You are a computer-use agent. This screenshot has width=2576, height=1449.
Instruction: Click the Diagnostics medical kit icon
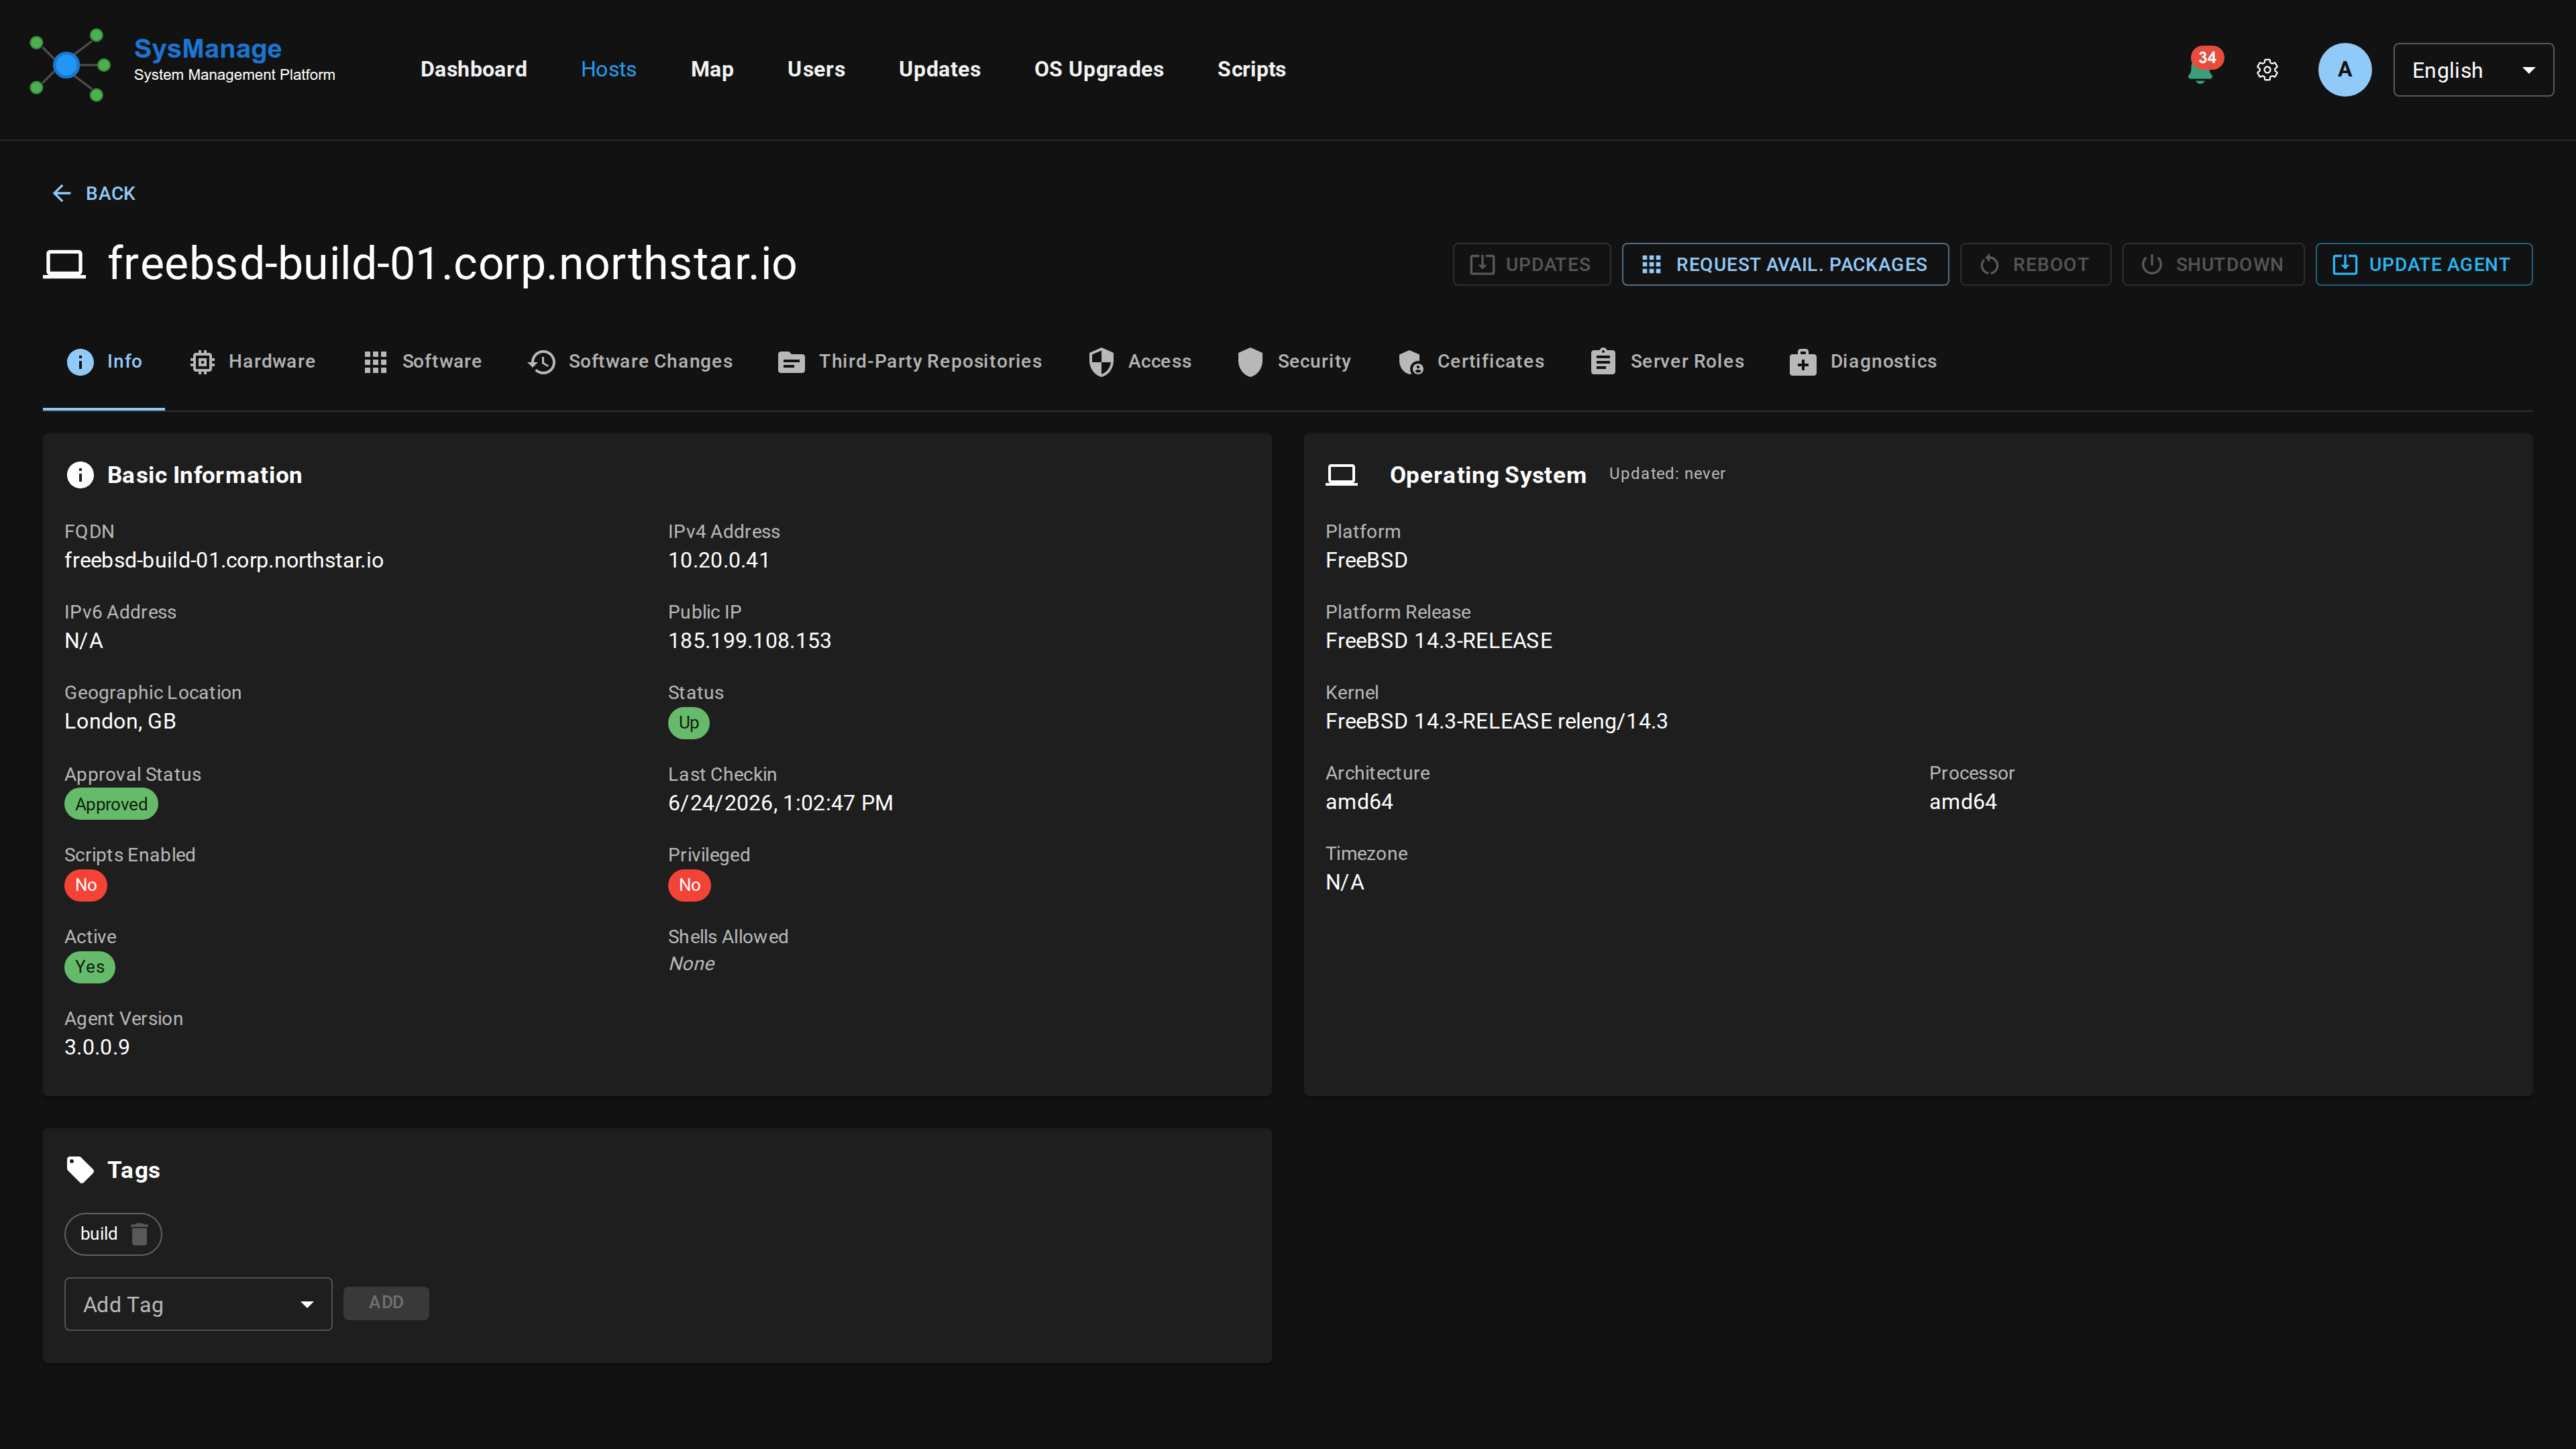(x=1803, y=362)
